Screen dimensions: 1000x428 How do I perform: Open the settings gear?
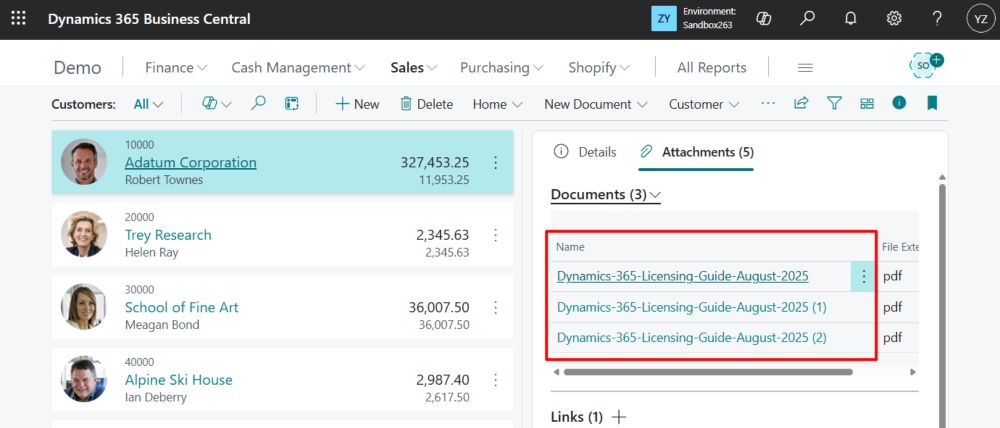pyautogui.click(x=894, y=18)
